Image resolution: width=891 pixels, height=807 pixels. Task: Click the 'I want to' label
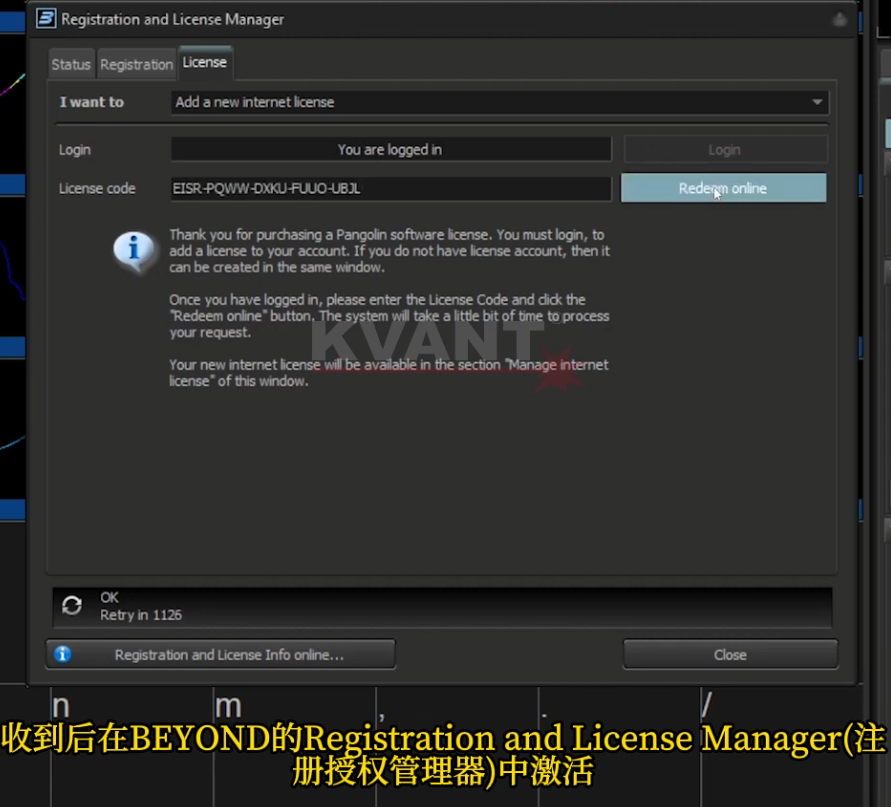click(91, 102)
